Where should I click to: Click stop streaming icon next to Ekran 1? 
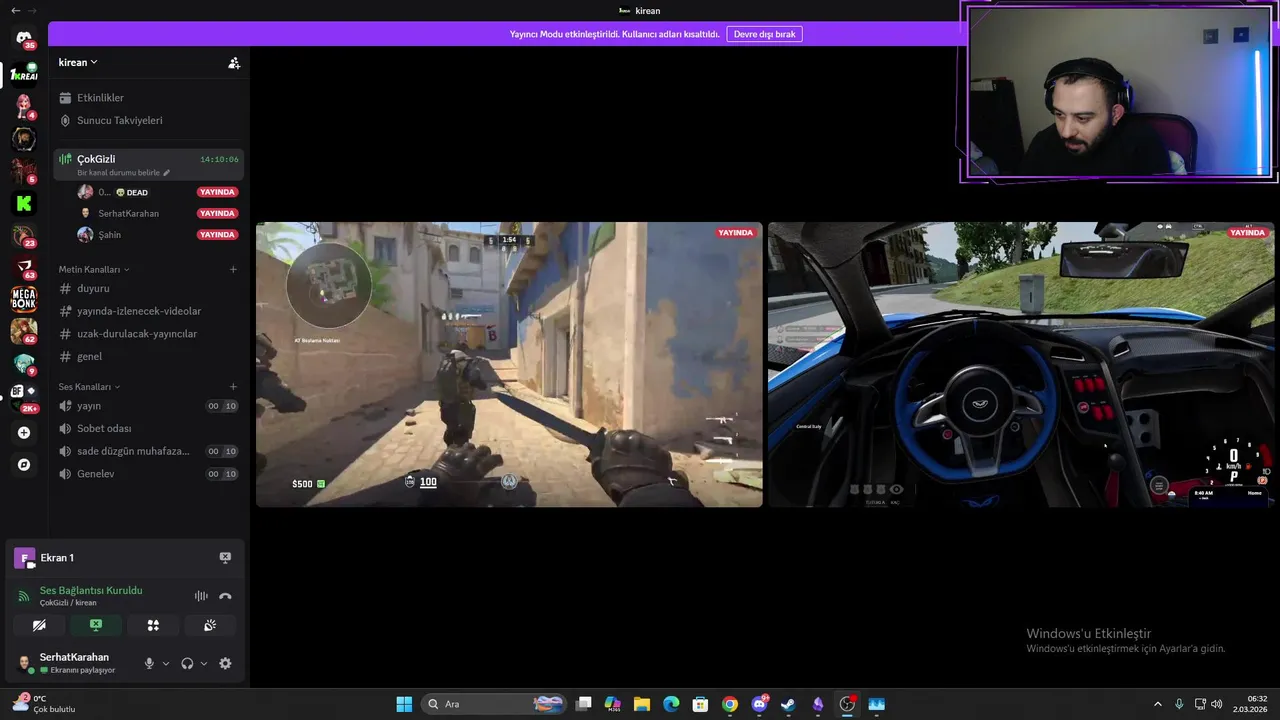[225, 558]
